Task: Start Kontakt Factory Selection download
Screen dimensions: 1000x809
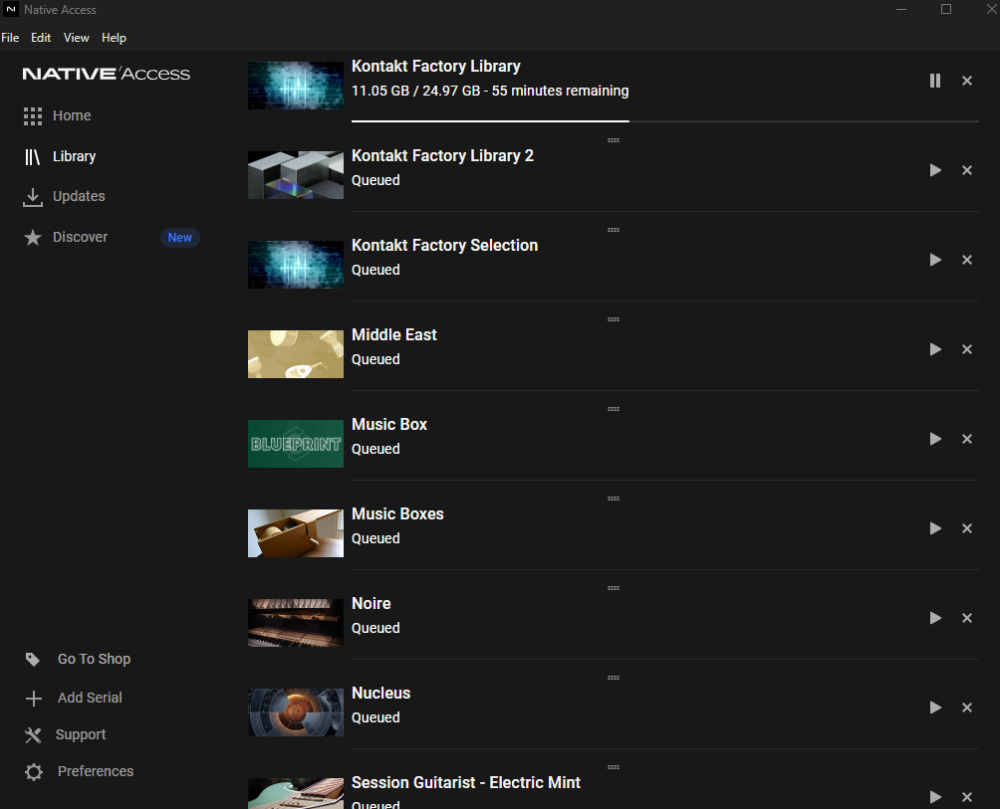Action: tap(935, 260)
